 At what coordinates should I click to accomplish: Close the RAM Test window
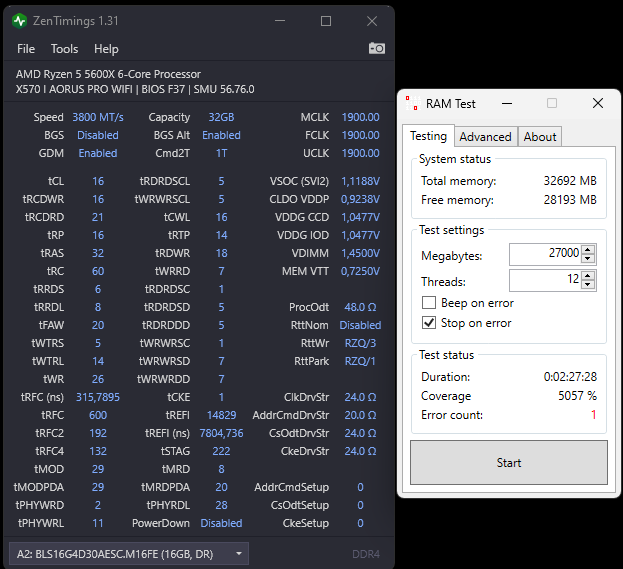pyautogui.click(x=598, y=103)
